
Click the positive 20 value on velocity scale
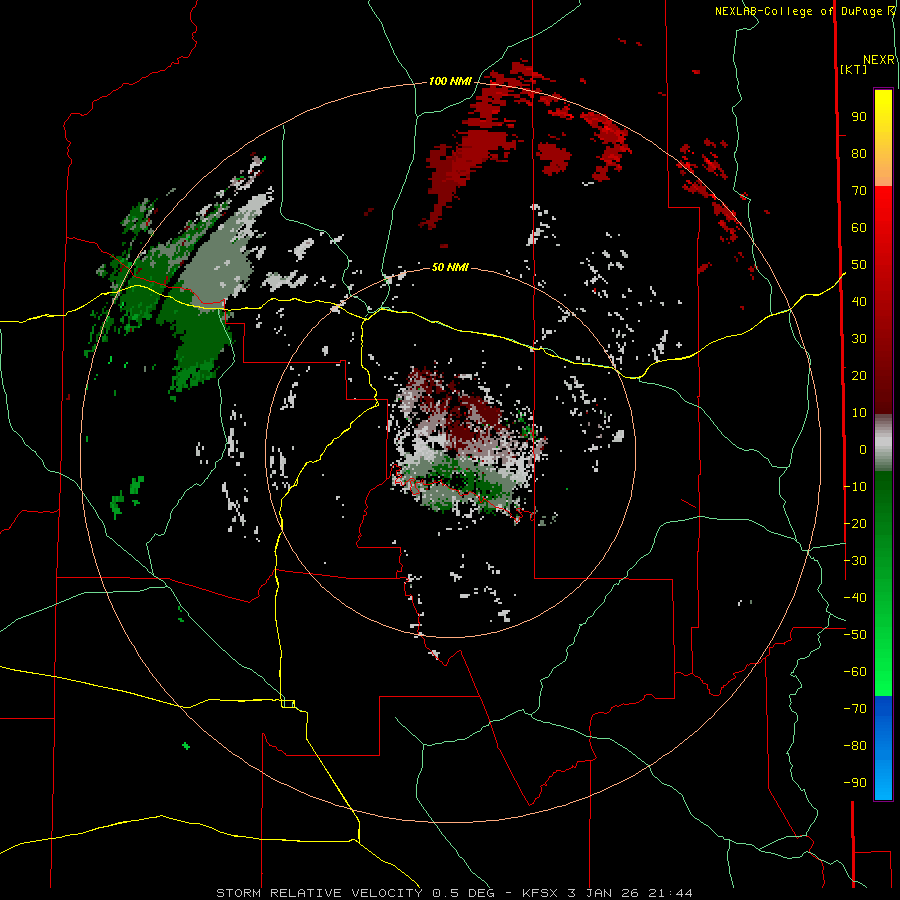(859, 375)
